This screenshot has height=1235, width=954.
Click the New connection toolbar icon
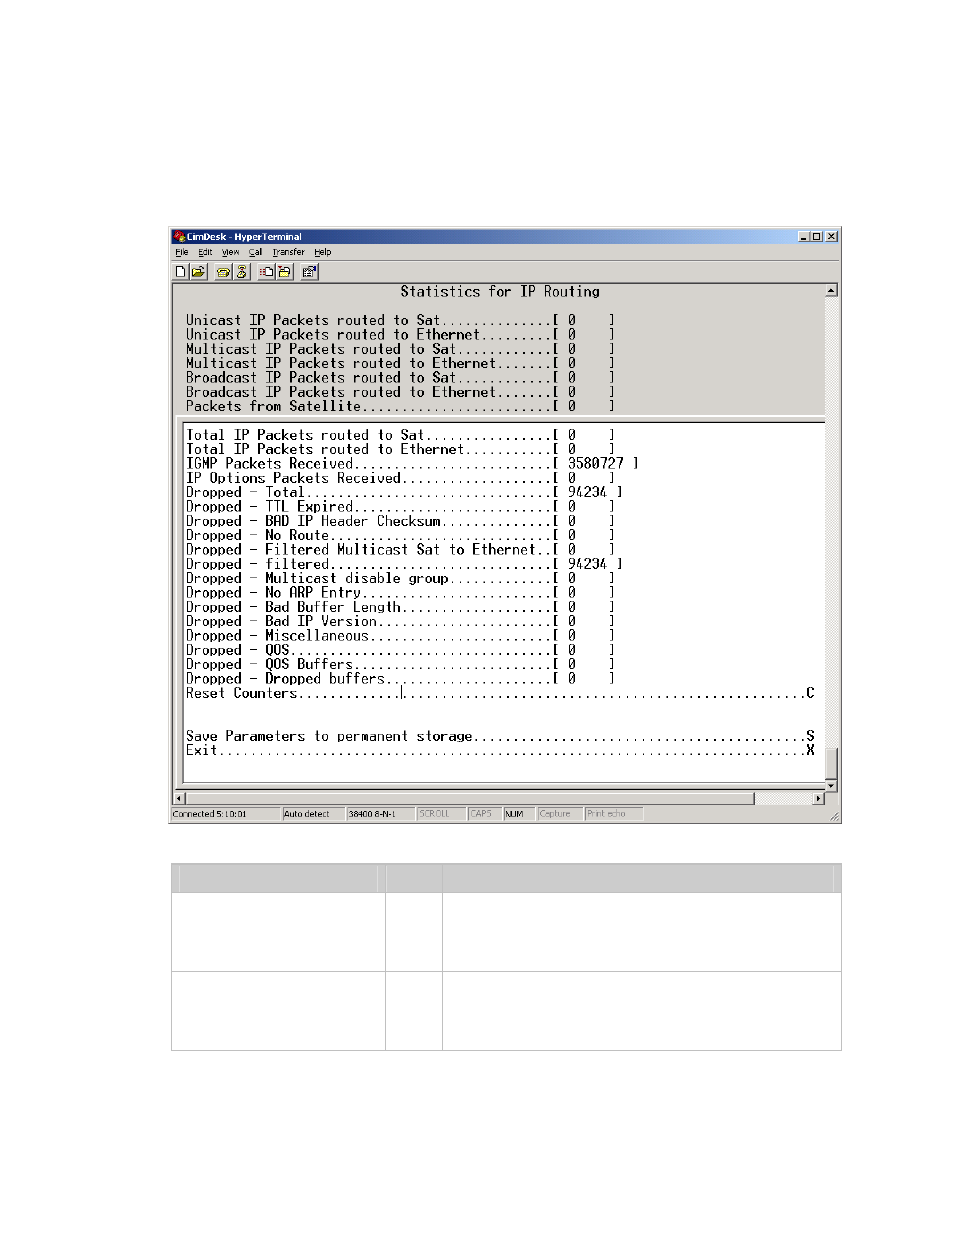click(x=181, y=271)
